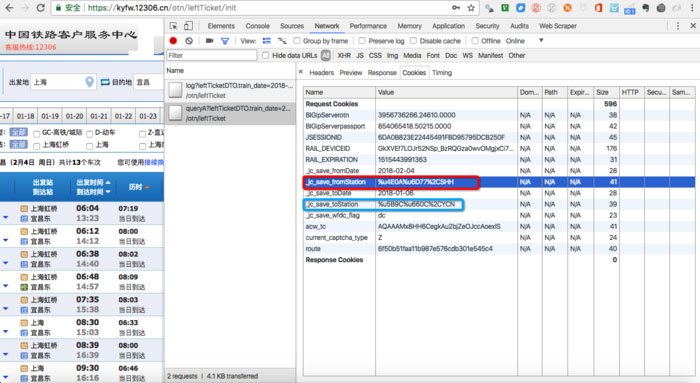Select the 01-20 date tab
700x383 pixels.
[x=74, y=116]
